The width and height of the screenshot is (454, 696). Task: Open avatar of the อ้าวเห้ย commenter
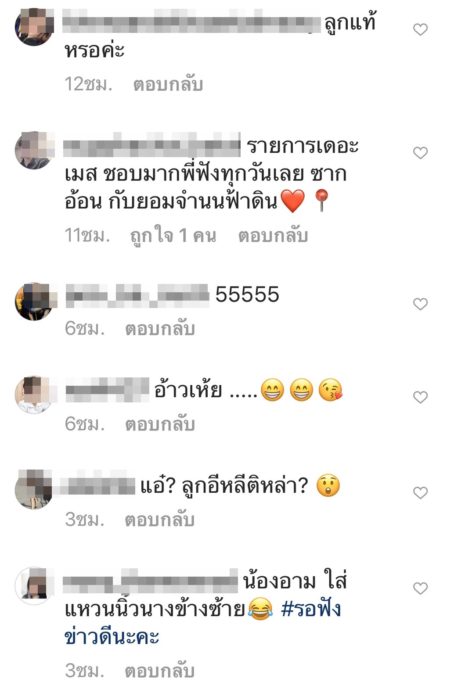[35, 394]
